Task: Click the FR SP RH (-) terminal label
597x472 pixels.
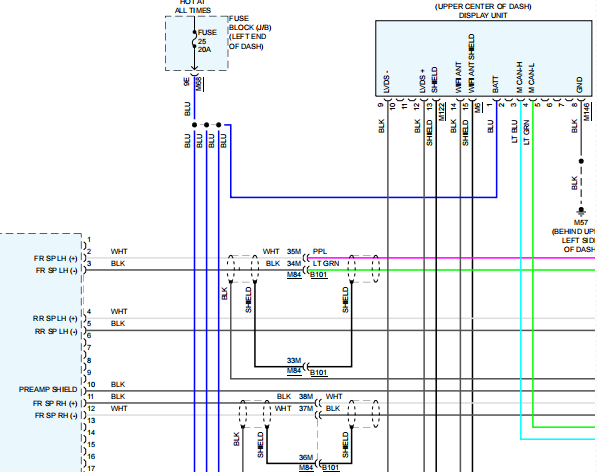Action: [x=56, y=416]
